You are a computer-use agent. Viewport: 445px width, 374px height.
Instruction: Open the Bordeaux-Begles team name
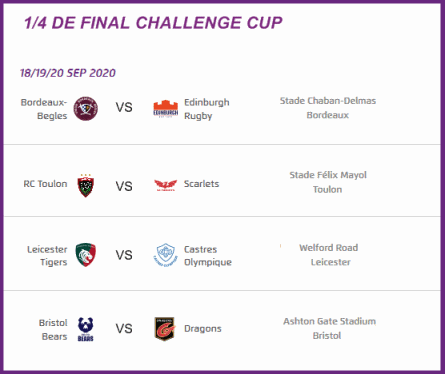point(44,109)
